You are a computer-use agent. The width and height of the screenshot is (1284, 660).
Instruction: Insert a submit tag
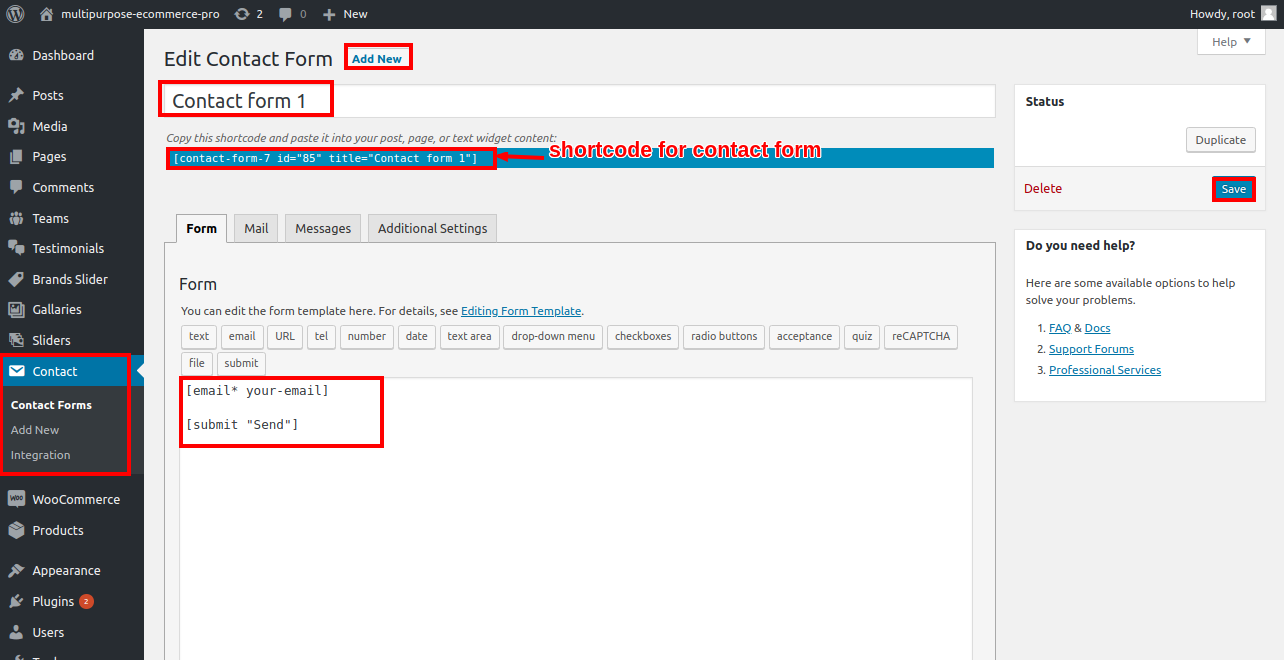pyautogui.click(x=241, y=363)
